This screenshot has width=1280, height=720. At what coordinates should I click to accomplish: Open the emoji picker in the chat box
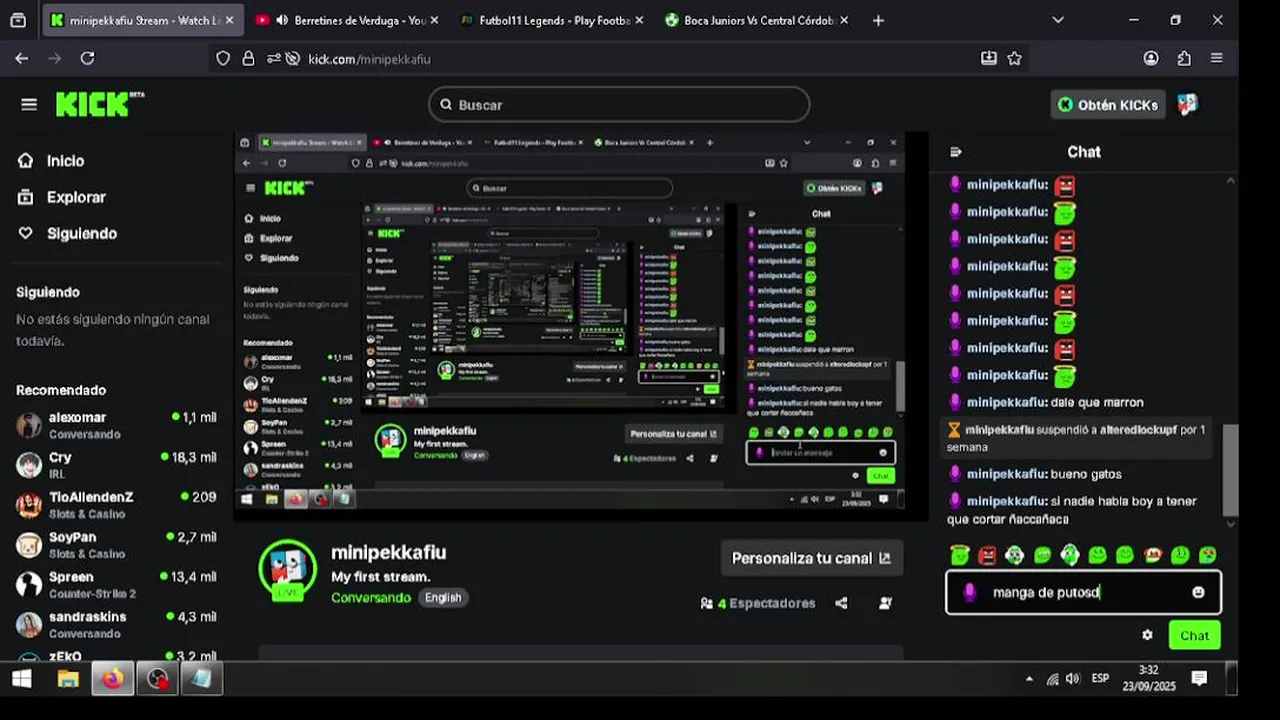coord(1198,592)
